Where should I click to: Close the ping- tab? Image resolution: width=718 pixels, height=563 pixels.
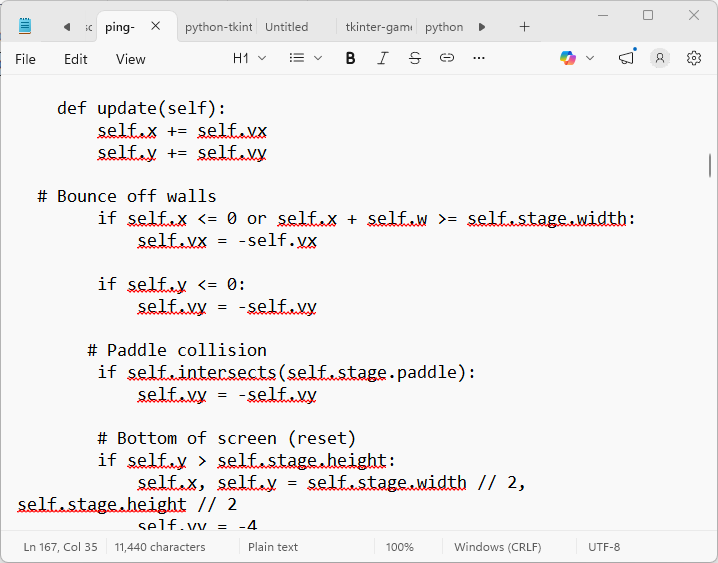pos(156,26)
